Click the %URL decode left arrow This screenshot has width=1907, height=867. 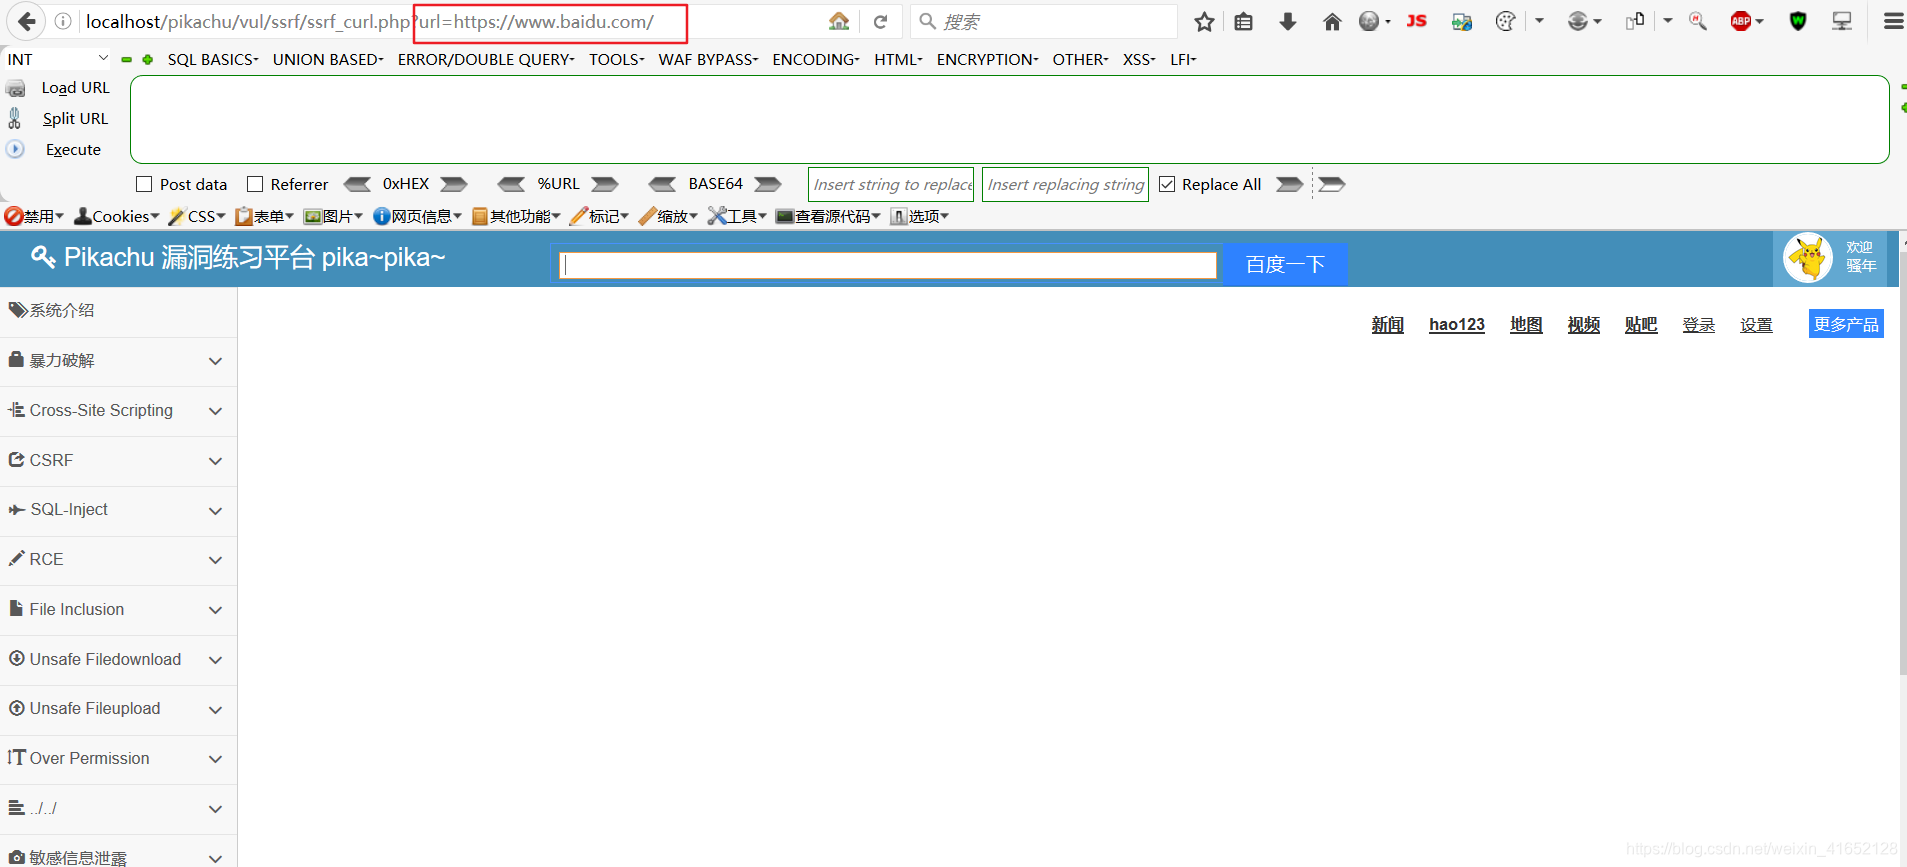[511, 184]
